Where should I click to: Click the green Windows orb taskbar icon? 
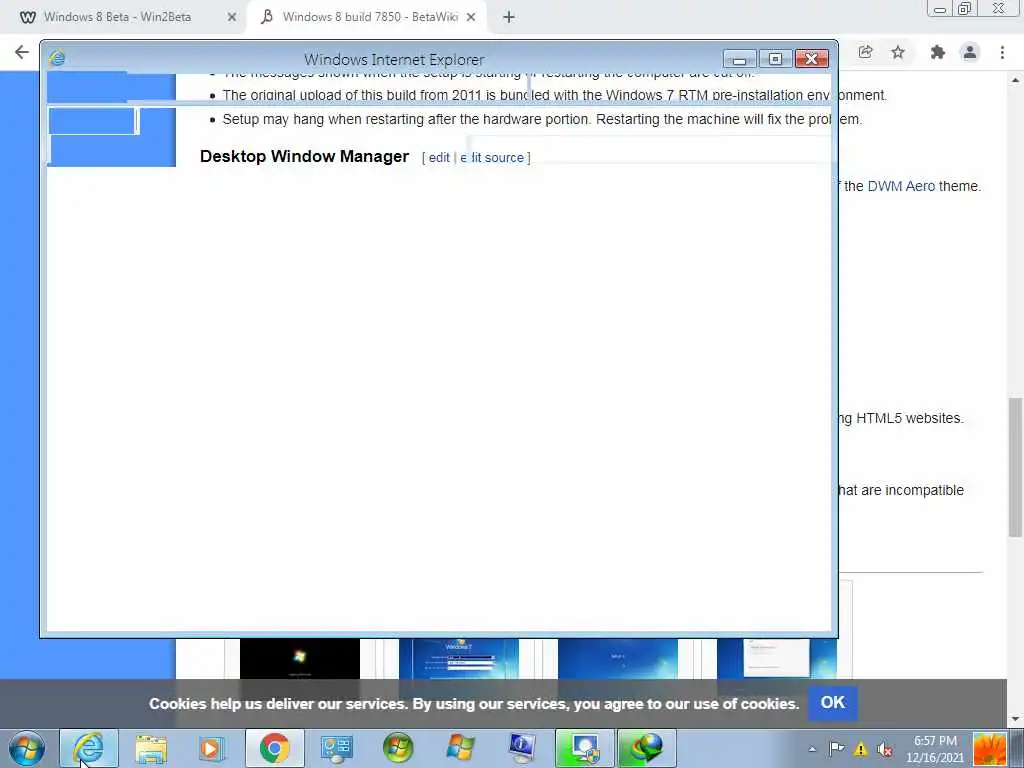tap(398, 748)
